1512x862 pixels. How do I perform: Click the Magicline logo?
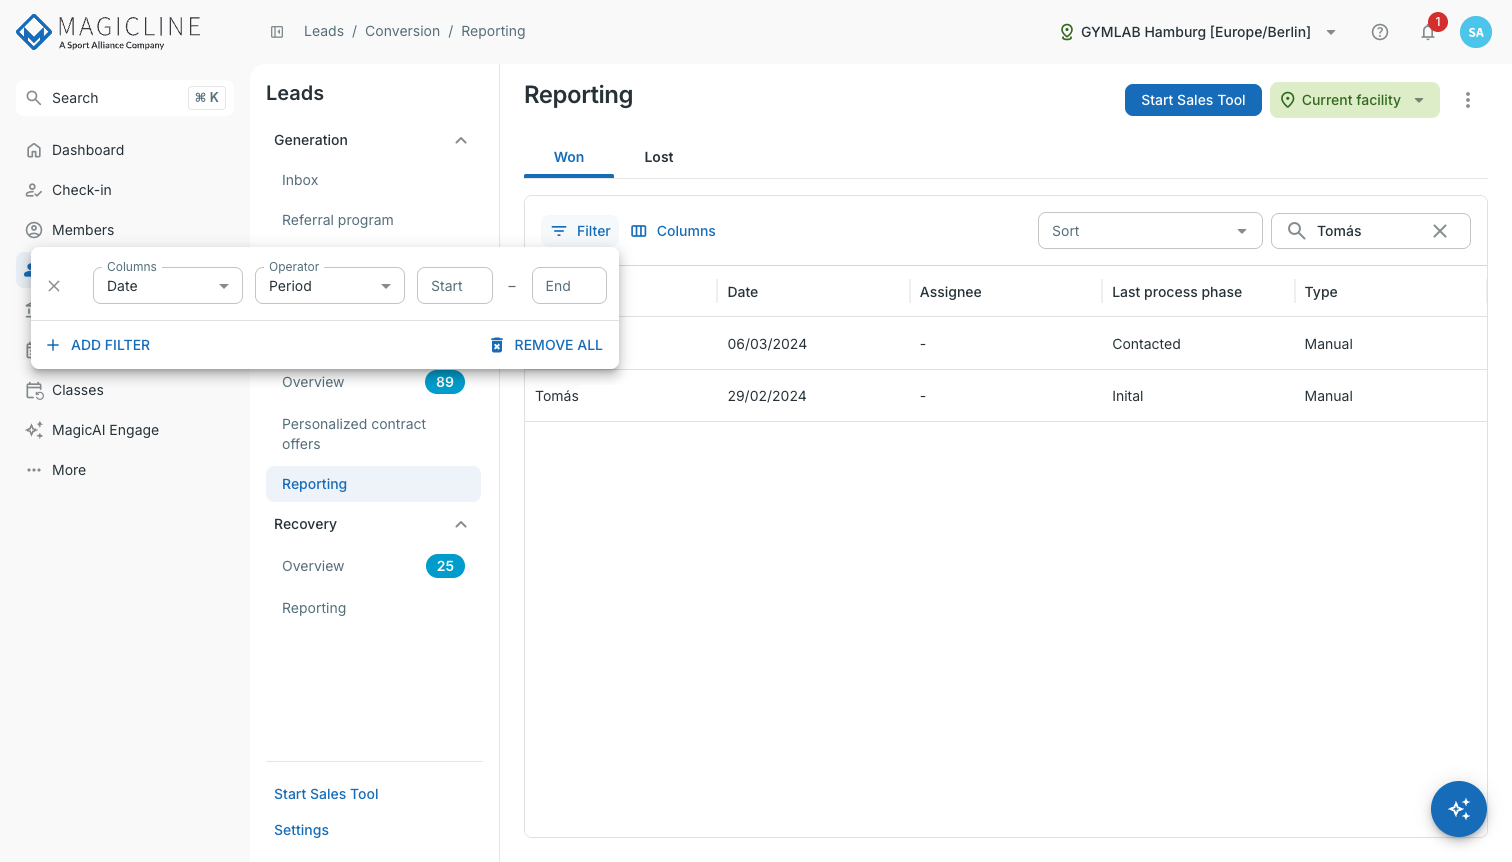tap(109, 32)
